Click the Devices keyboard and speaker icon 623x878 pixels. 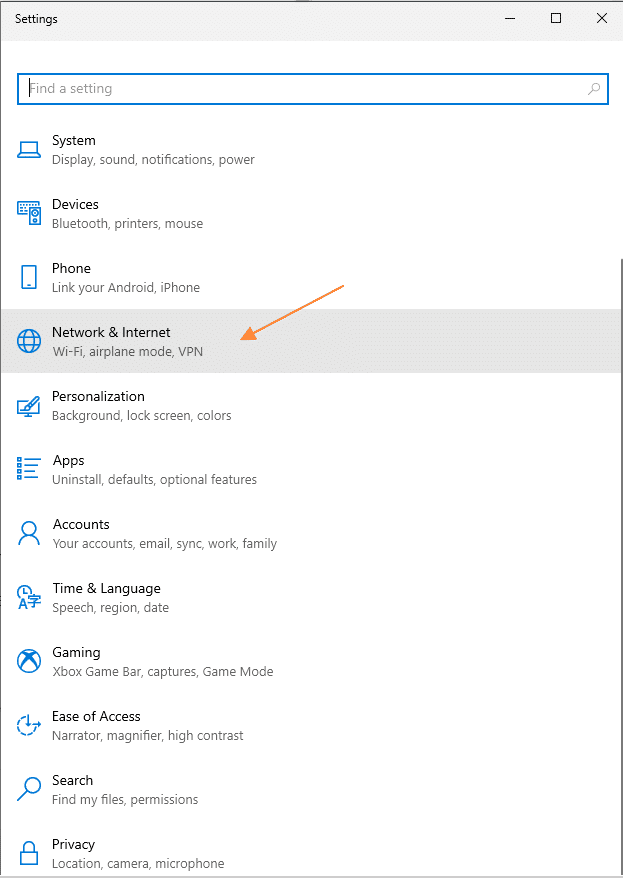point(29,213)
